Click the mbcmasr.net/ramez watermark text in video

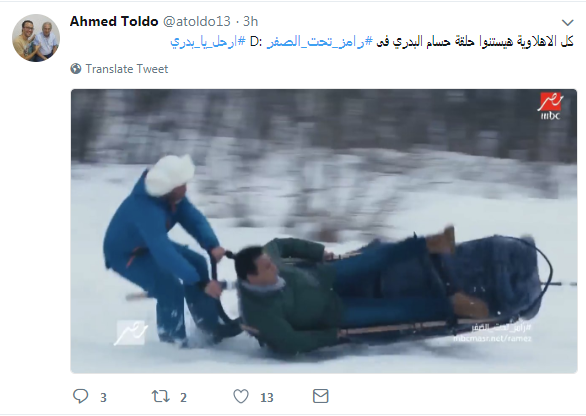[492, 338]
